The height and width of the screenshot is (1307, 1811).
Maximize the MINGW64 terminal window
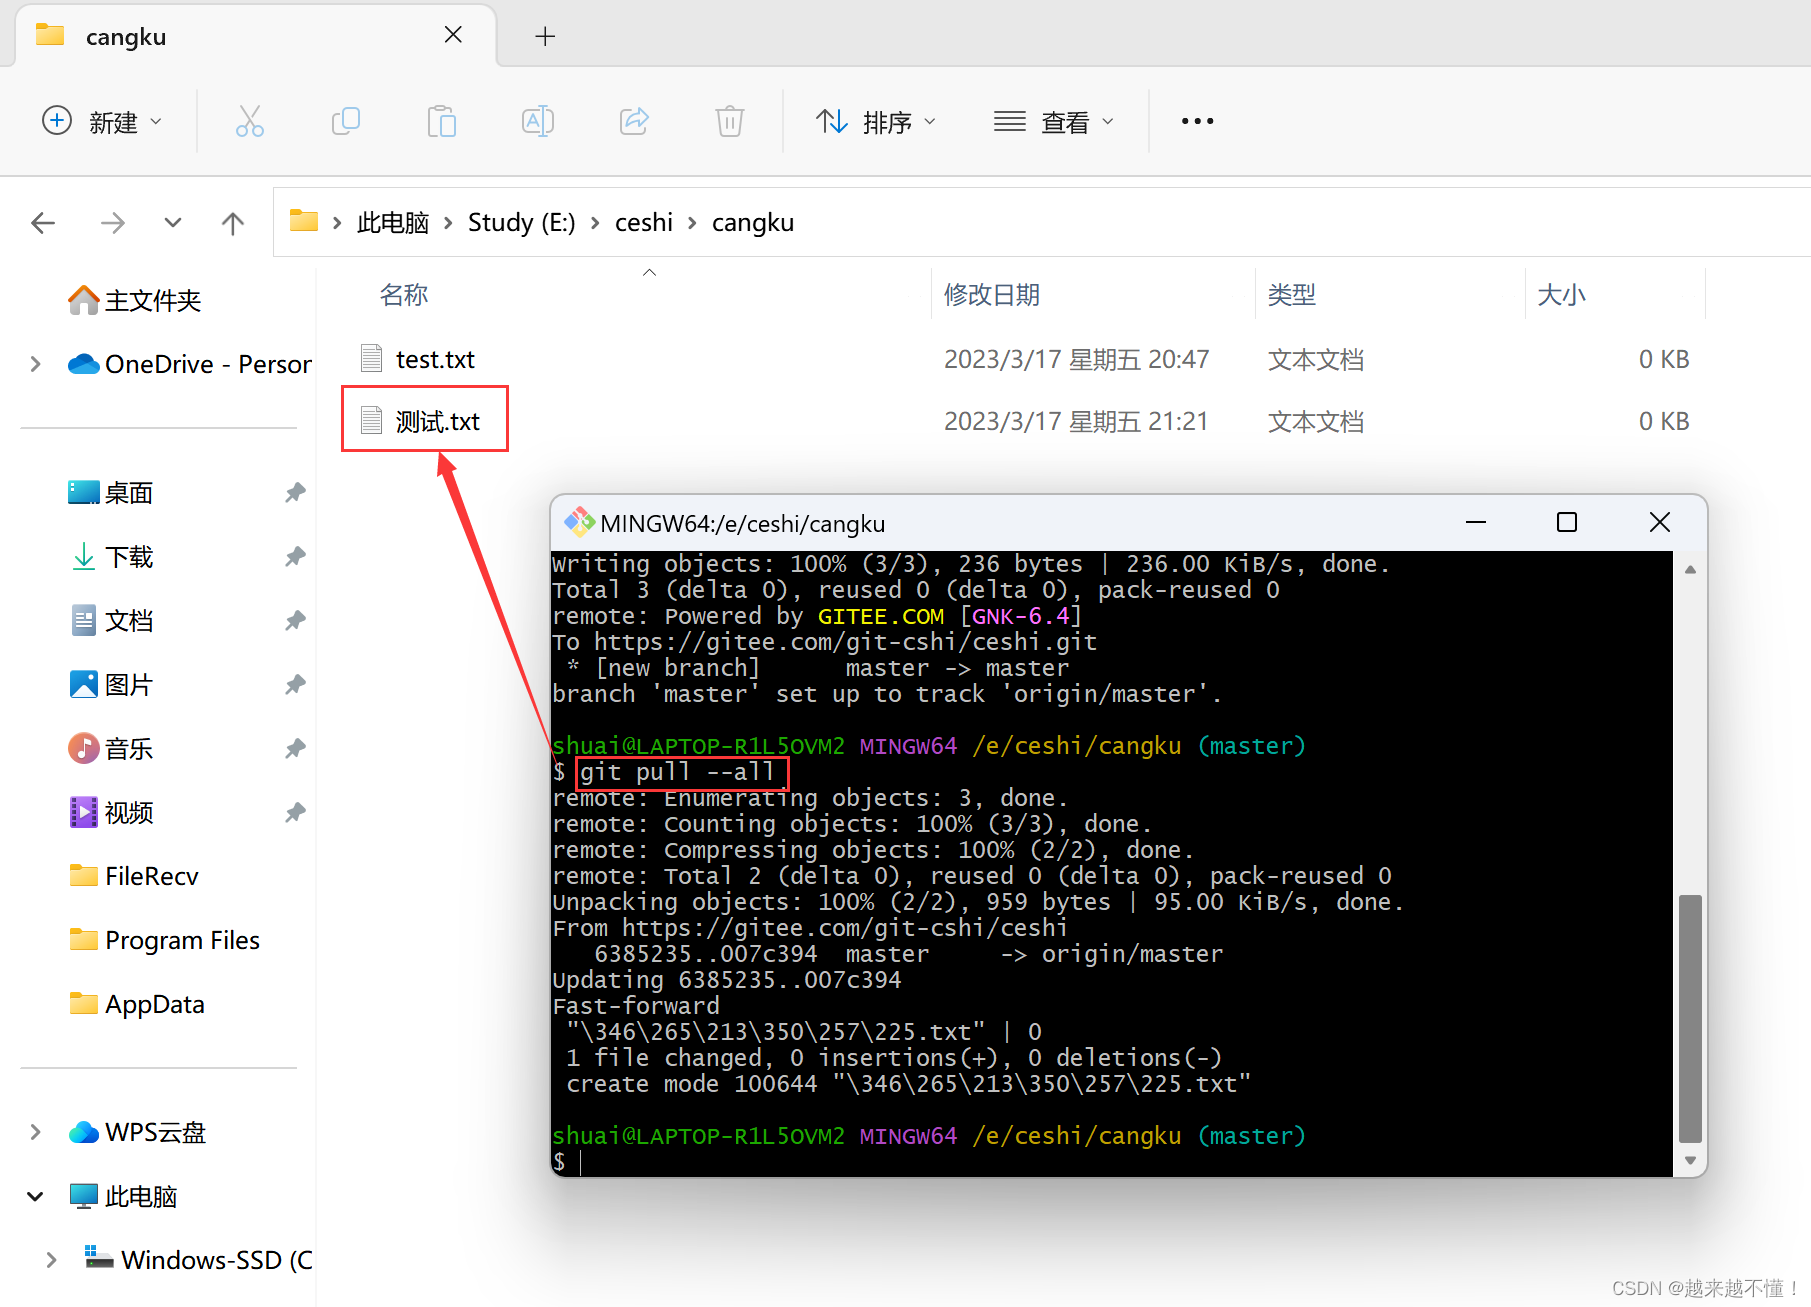tap(1567, 522)
